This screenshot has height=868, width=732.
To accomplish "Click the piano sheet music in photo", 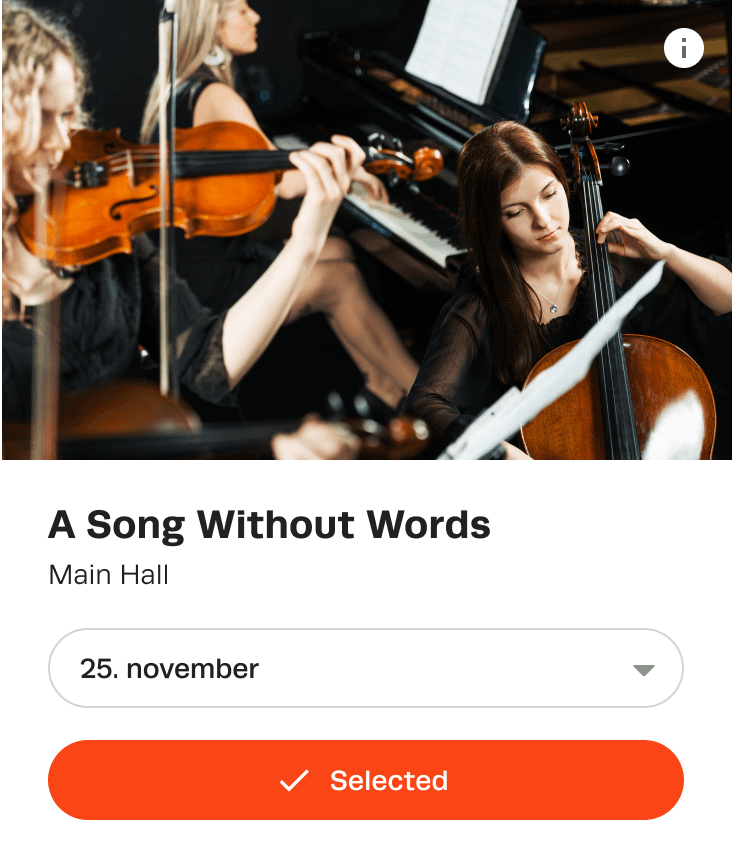I will coord(461,50).
